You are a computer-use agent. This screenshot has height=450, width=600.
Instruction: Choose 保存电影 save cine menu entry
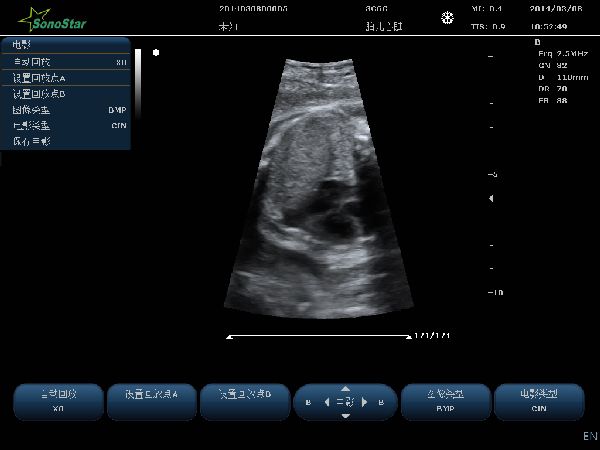tap(66, 141)
